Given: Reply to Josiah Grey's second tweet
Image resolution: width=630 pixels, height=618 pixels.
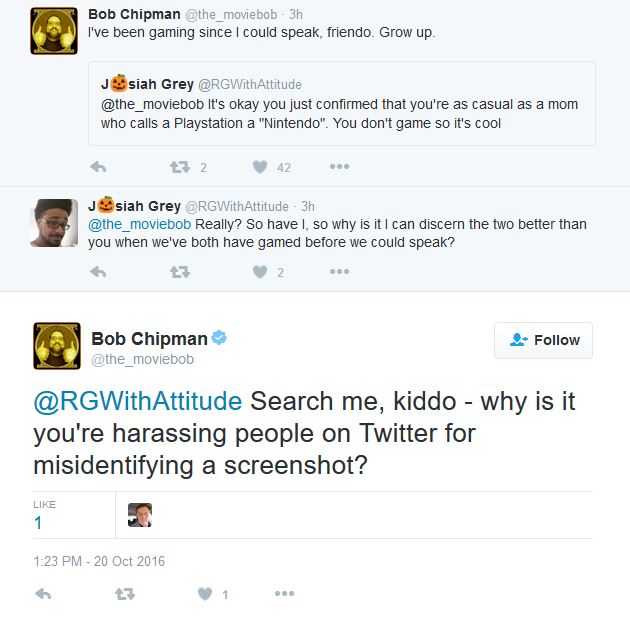Looking at the screenshot, I should coord(98,272).
